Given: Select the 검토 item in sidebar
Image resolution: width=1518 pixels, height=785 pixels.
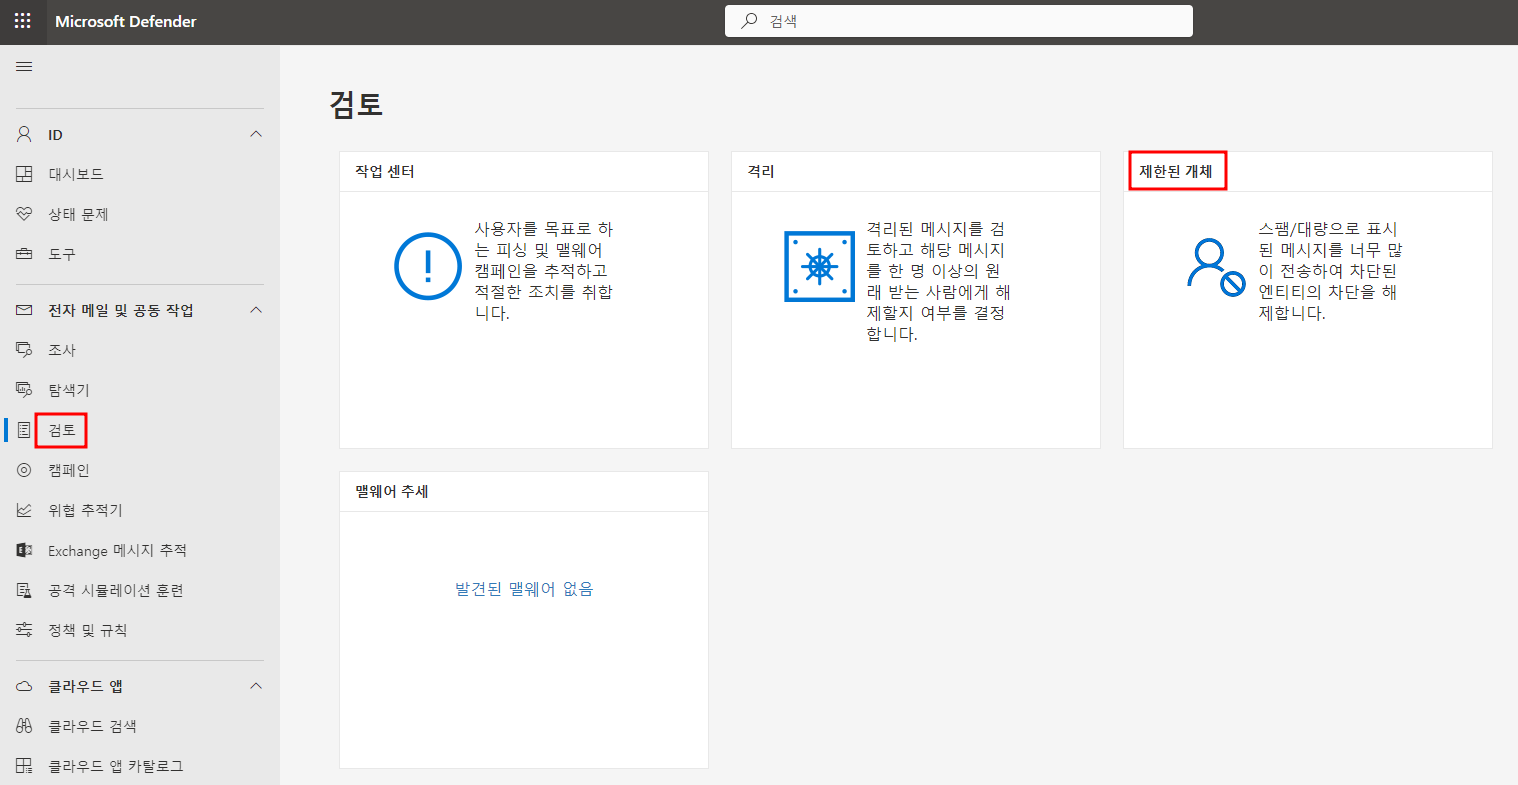Looking at the screenshot, I should pos(62,430).
